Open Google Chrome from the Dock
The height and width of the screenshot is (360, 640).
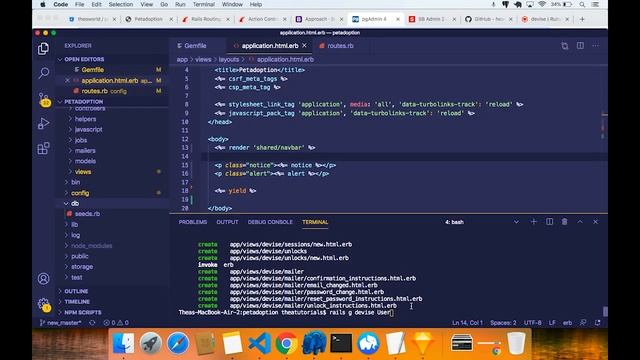pos(287,343)
